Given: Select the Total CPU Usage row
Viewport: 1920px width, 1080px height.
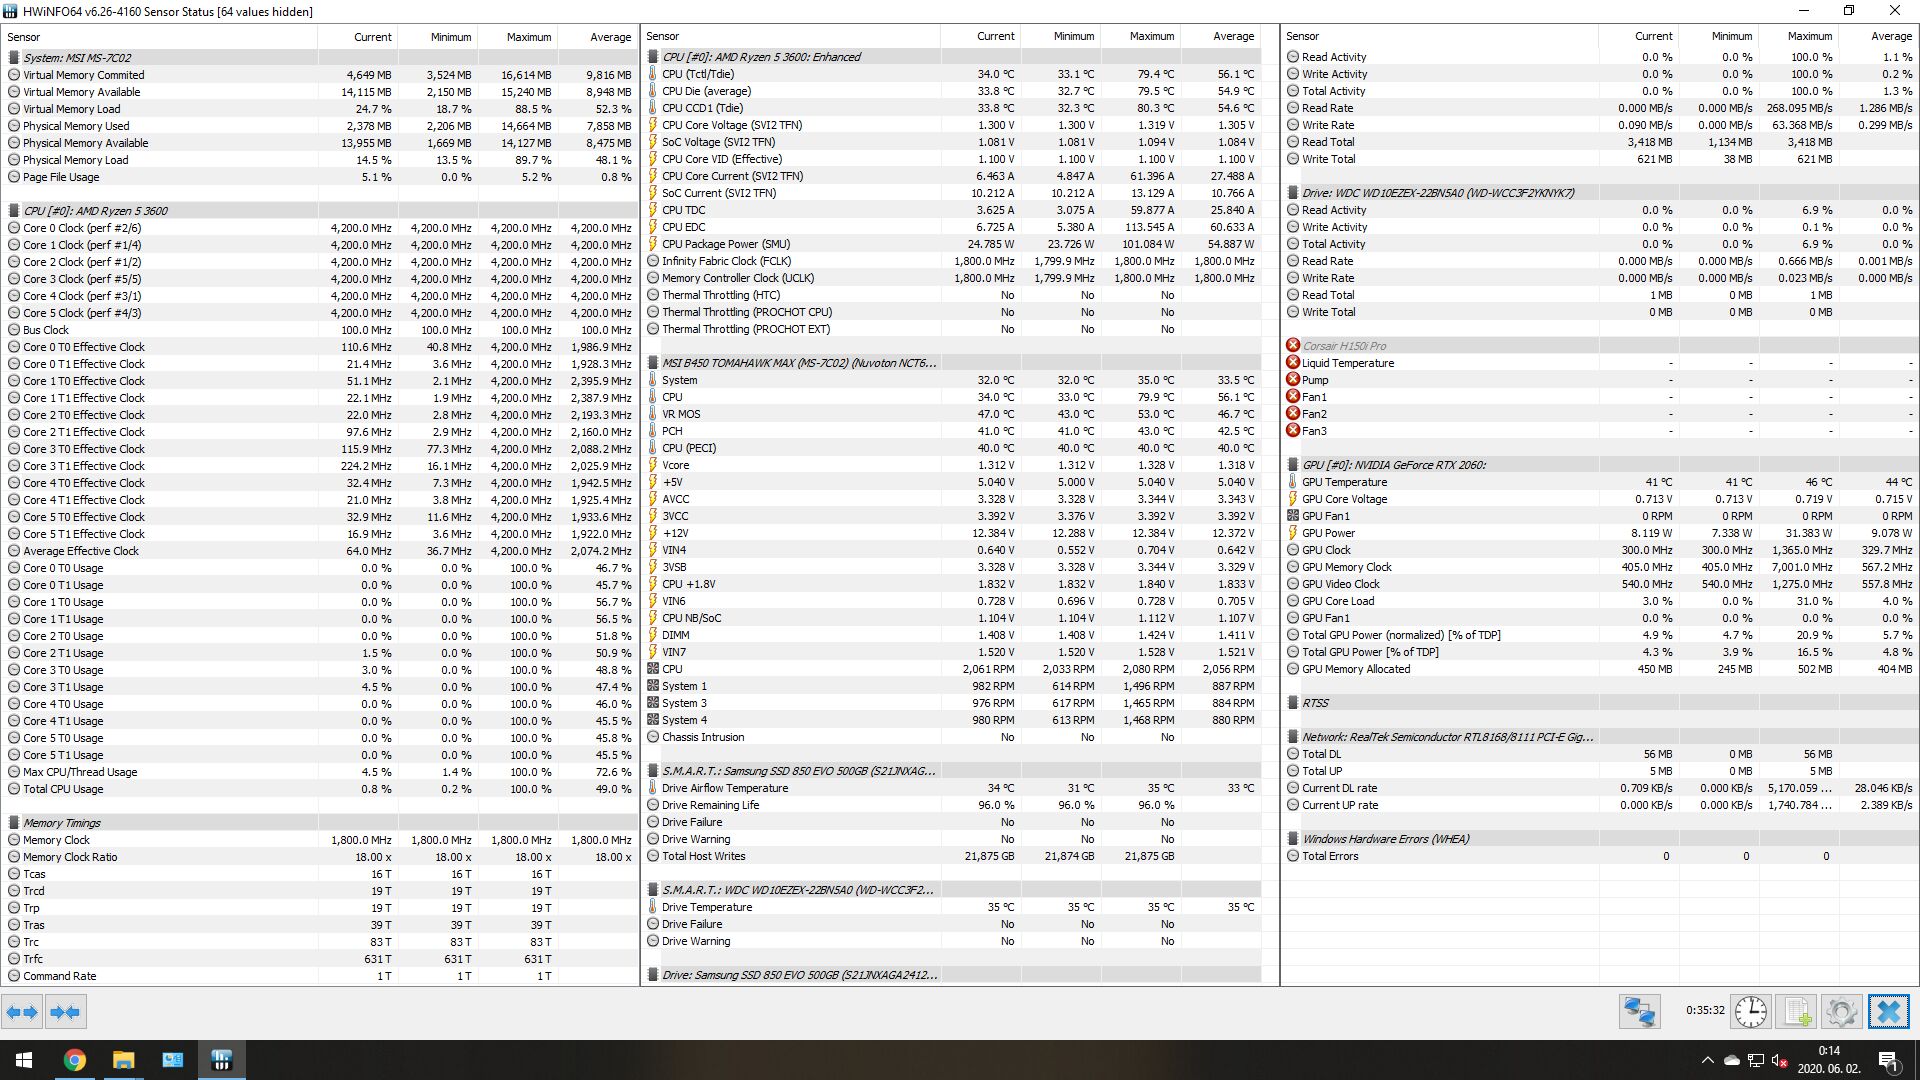Looking at the screenshot, I should click(320, 789).
